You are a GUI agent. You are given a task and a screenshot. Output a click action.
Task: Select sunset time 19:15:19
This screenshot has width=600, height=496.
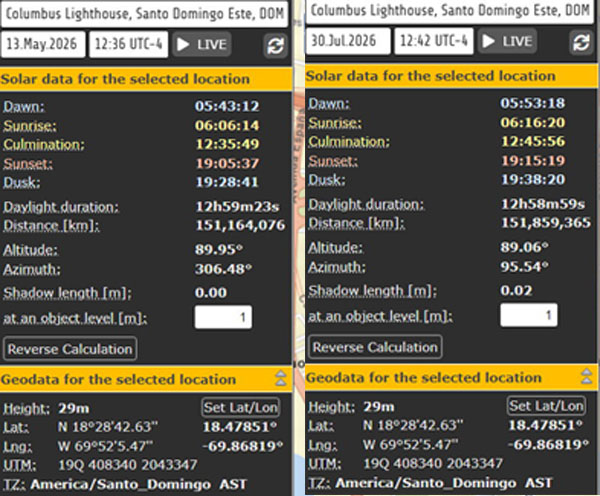[x=533, y=160]
